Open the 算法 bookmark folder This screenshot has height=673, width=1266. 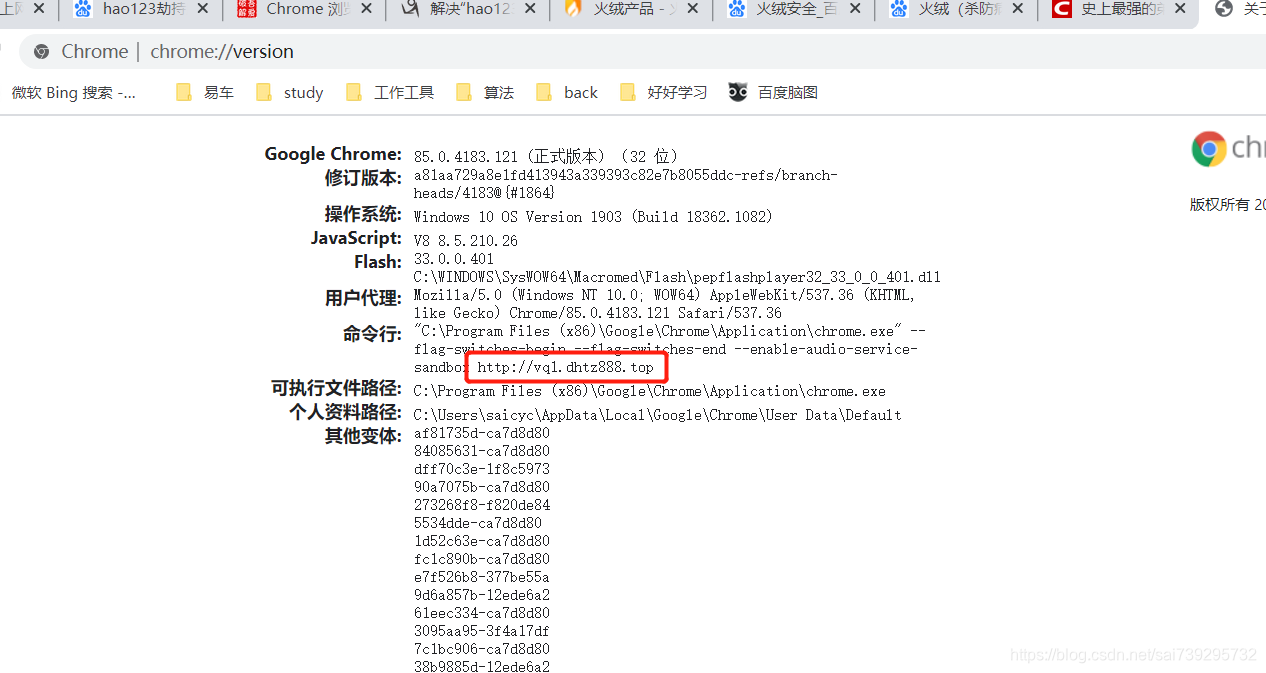point(485,92)
